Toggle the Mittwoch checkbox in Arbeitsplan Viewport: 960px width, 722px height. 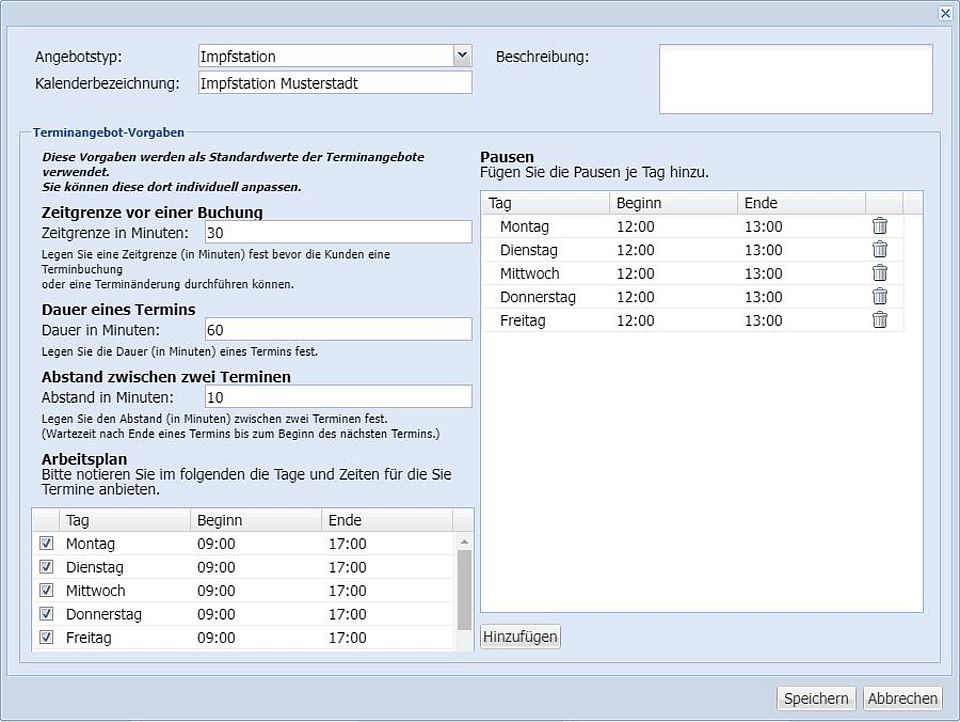[46, 591]
